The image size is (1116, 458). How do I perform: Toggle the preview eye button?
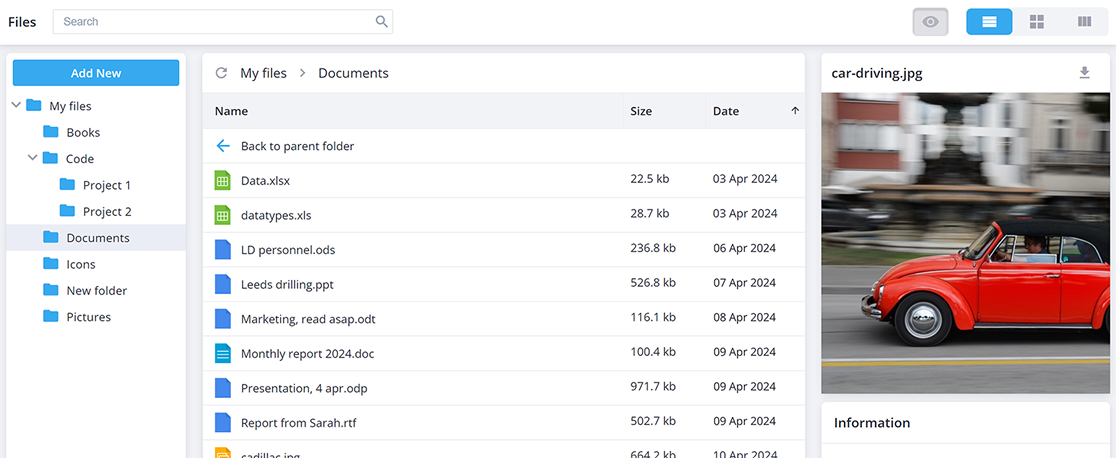(930, 22)
